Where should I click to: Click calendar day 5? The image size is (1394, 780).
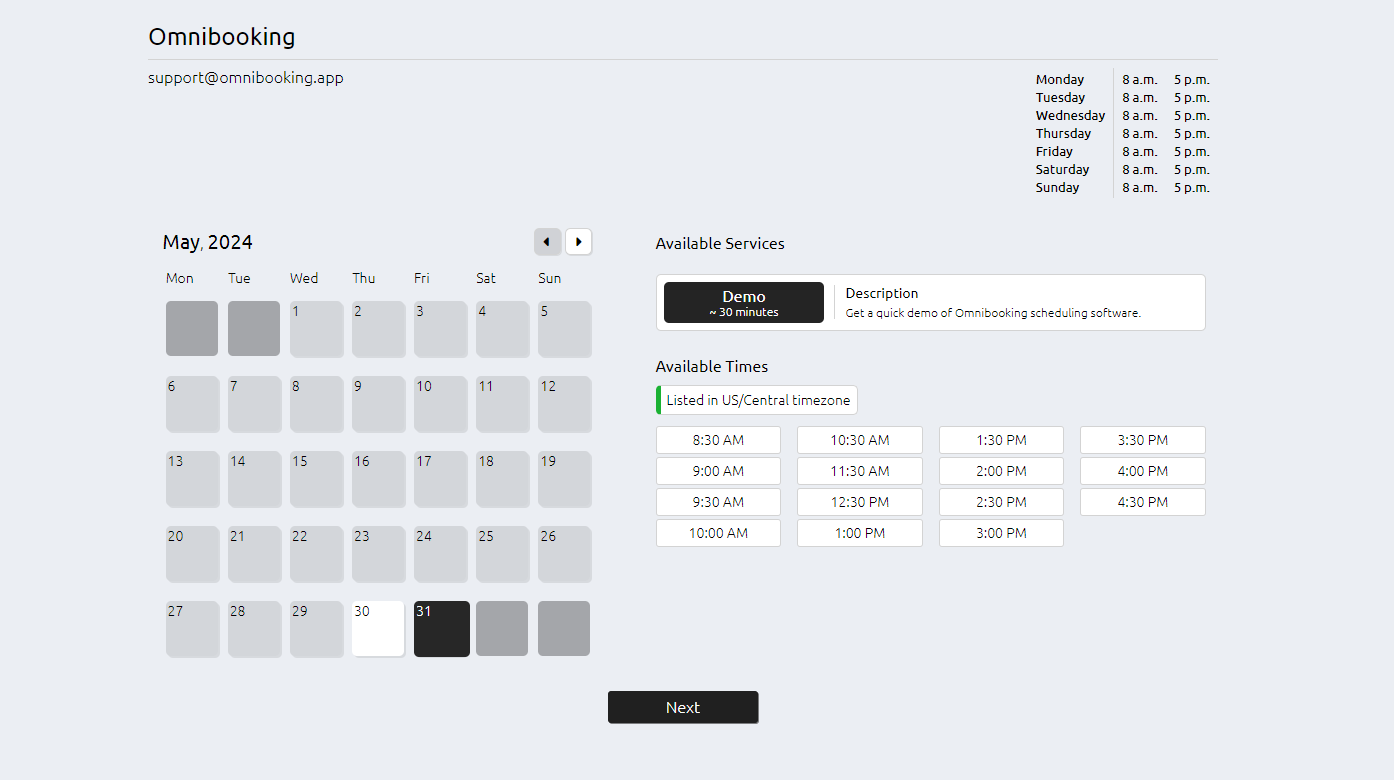click(564, 329)
